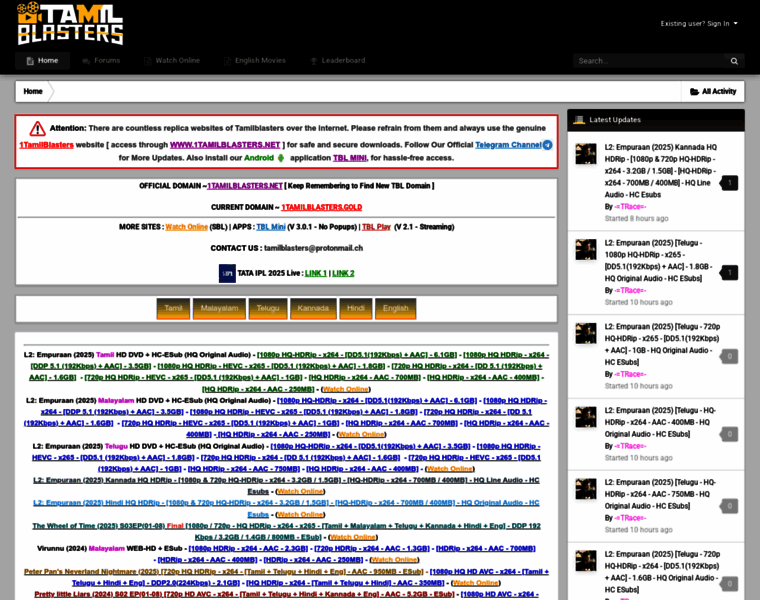Open the TBL Play app link
This screenshot has width=760, height=600.
coord(376,227)
